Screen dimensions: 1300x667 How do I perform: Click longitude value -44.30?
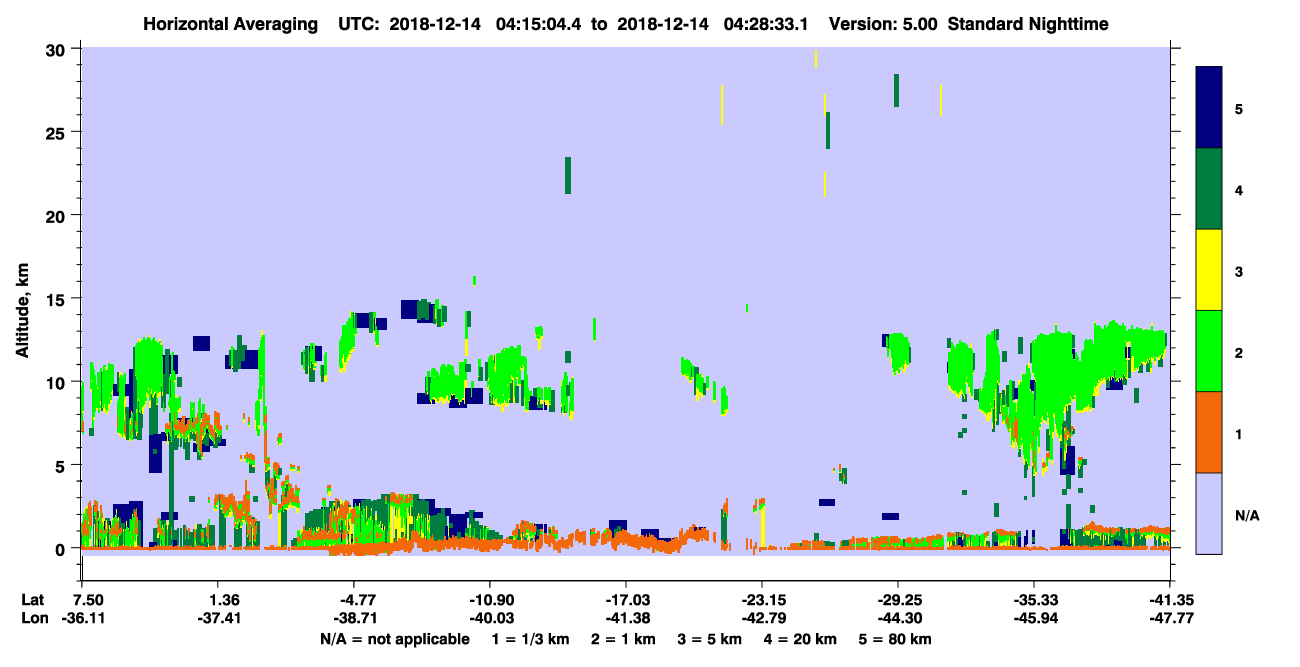point(897,618)
